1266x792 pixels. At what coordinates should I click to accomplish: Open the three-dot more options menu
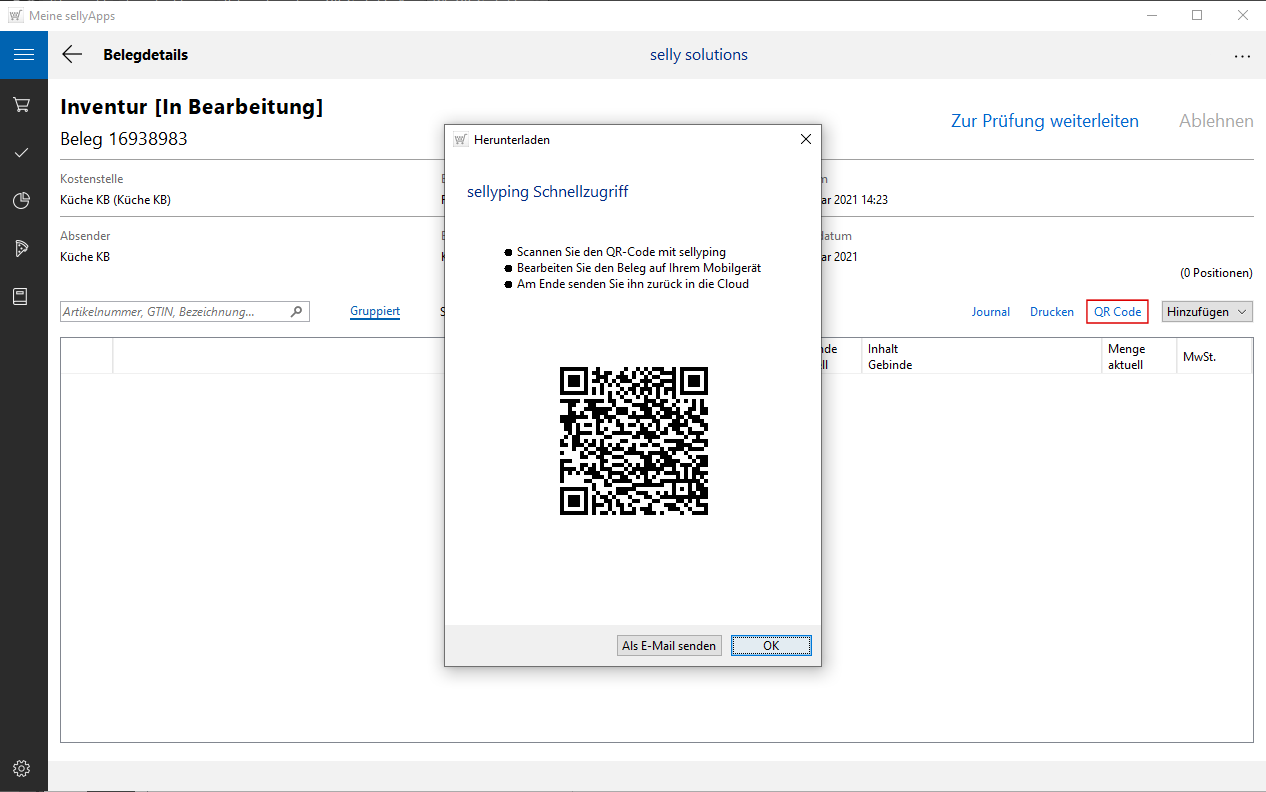tap(1242, 56)
